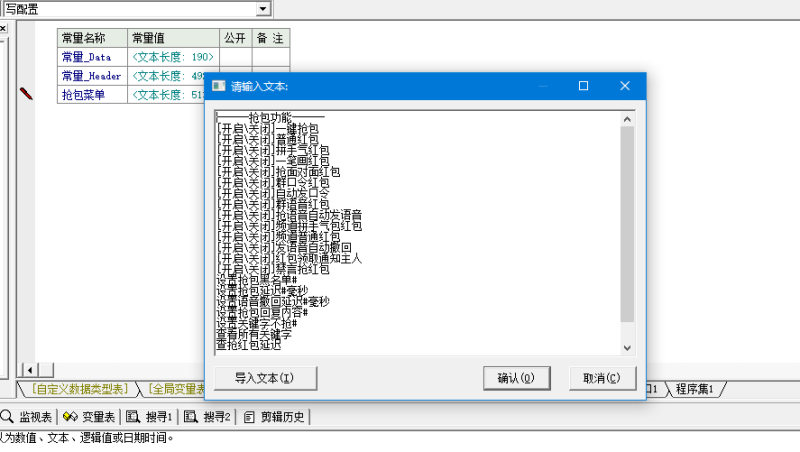Click the 变量表 icon

[70, 416]
